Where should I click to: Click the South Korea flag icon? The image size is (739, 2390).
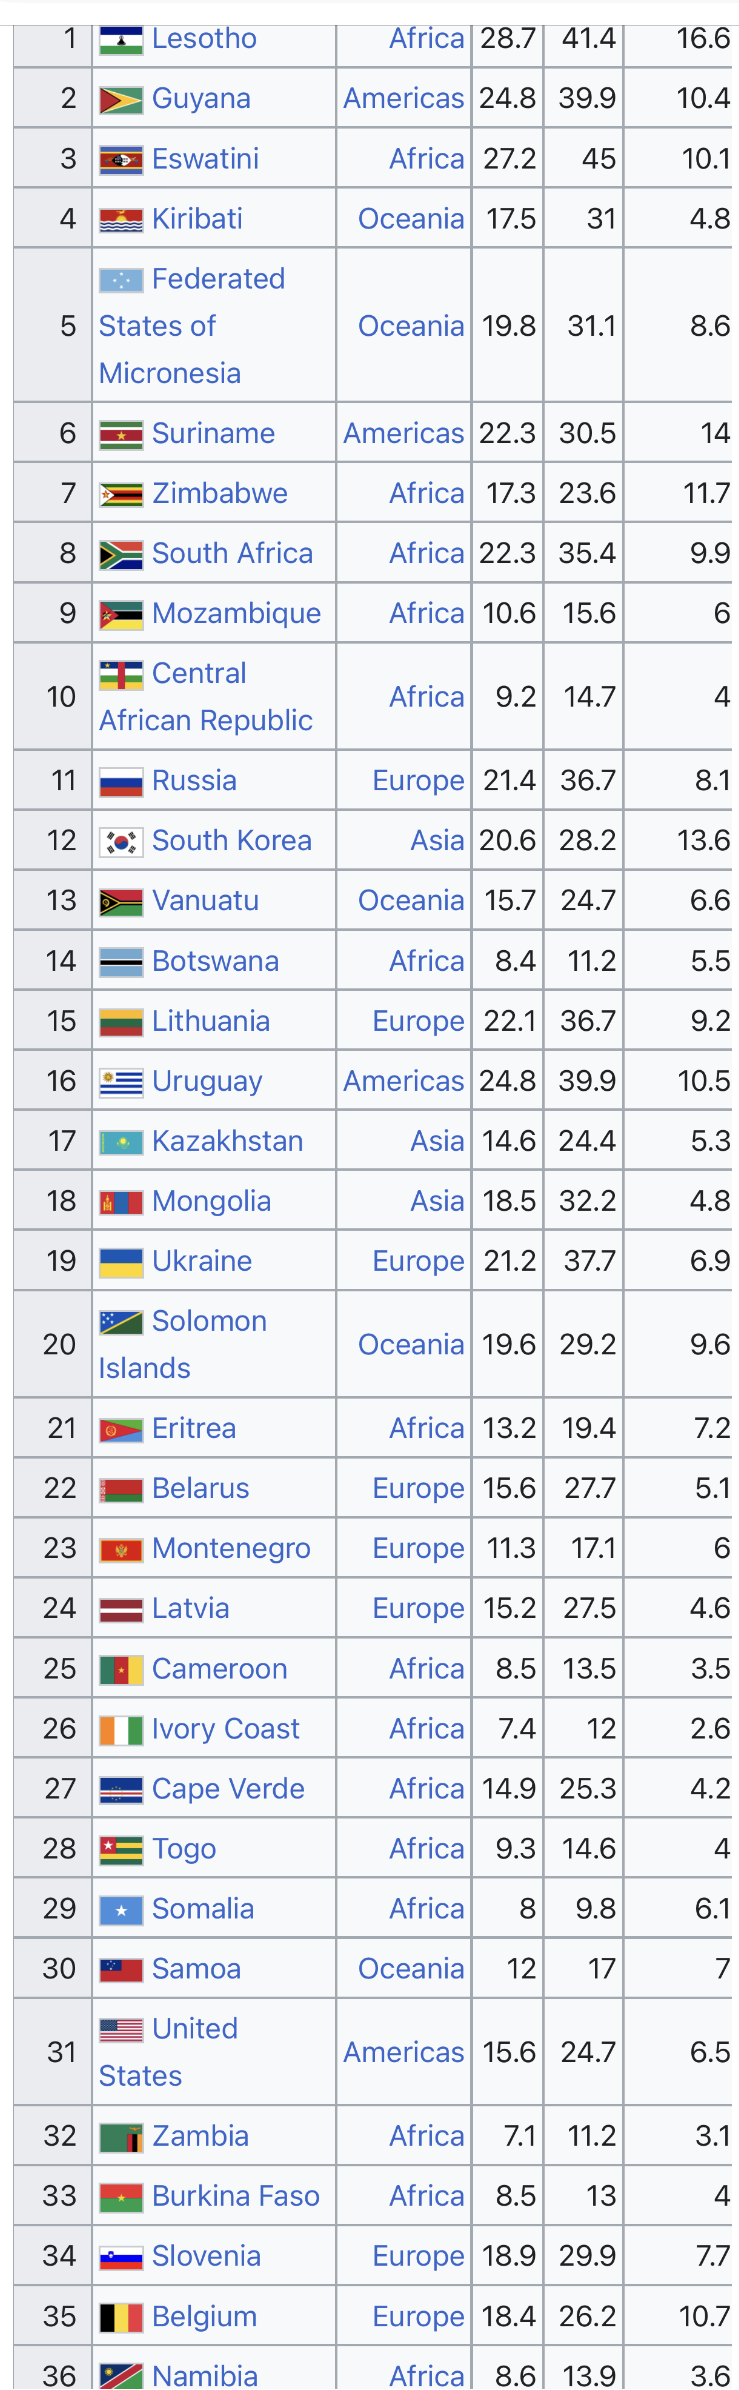pyautogui.click(x=121, y=842)
